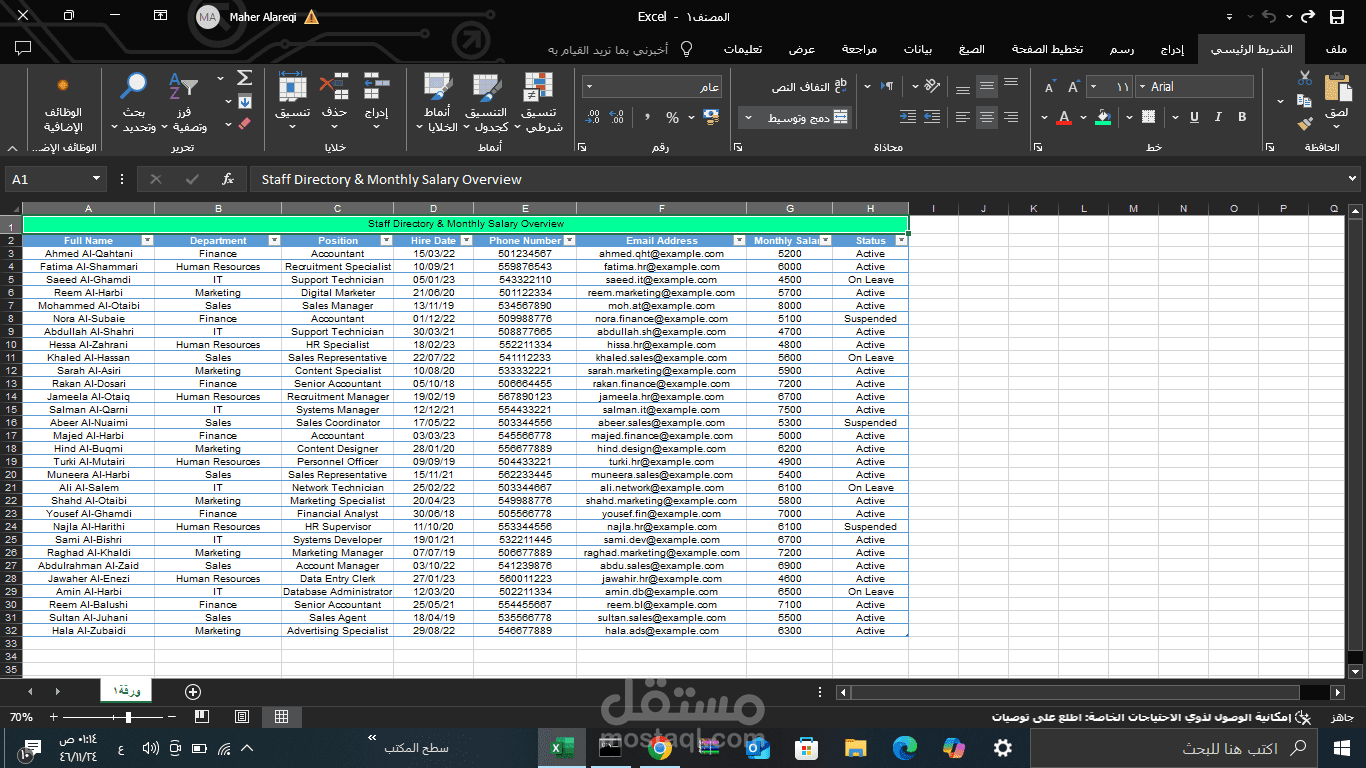Click the Insert Function fx icon
This screenshot has width=1366, height=768.
tap(228, 179)
